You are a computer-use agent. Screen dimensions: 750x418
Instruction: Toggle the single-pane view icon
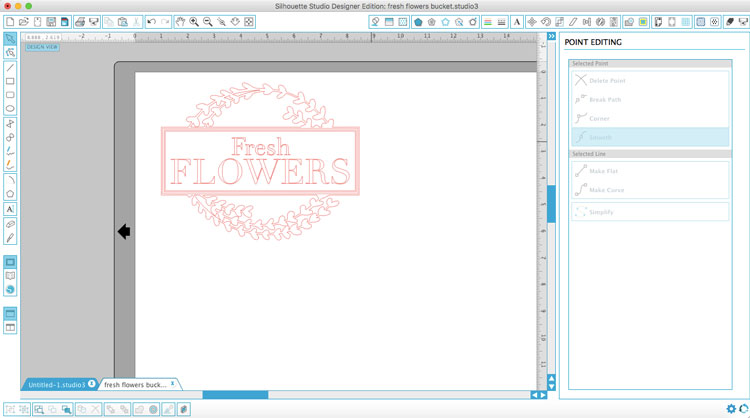point(10,314)
